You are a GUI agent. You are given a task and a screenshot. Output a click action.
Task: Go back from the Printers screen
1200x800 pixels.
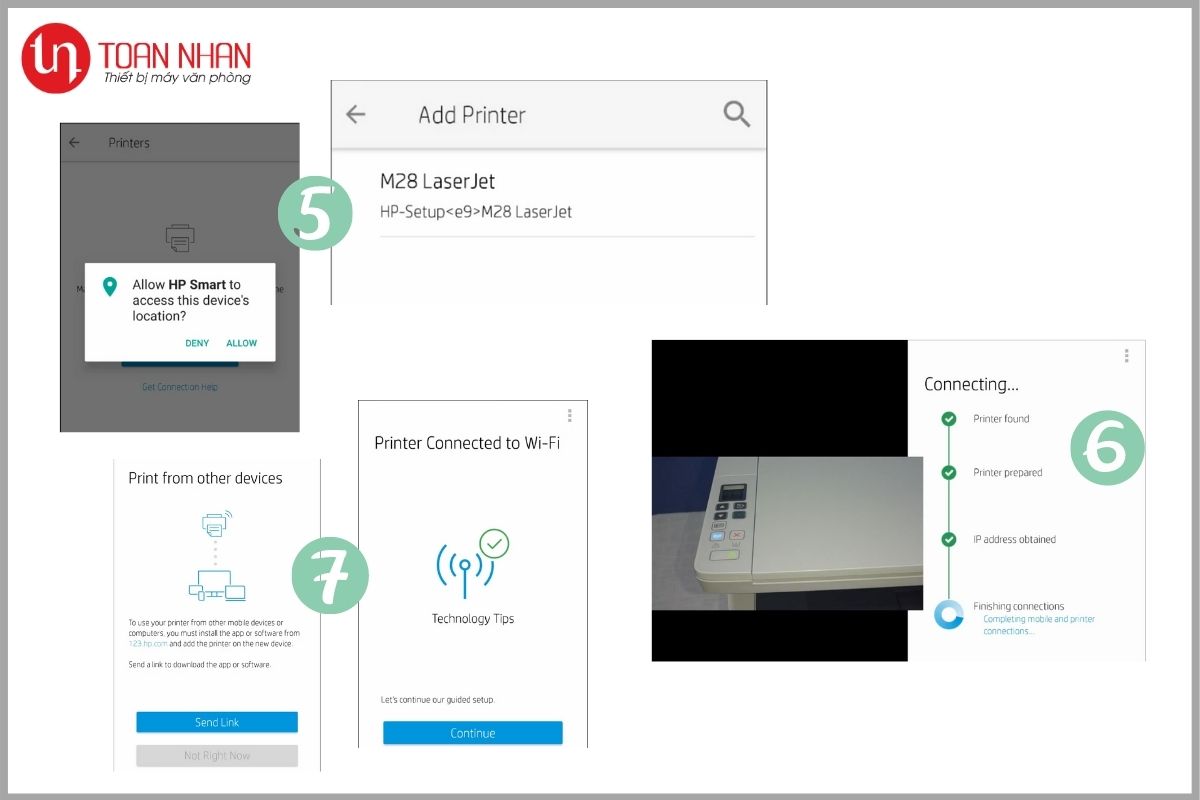[x=74, y=143]
